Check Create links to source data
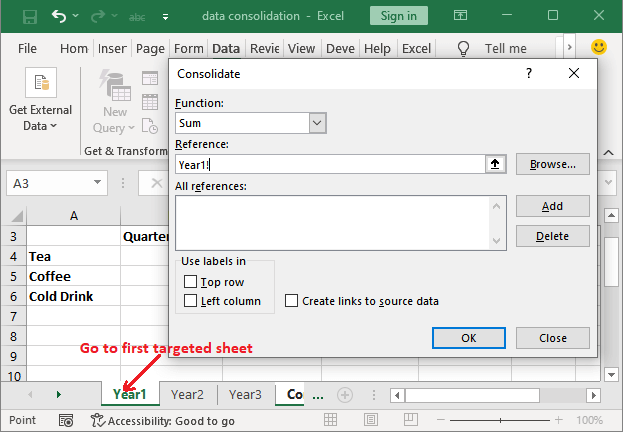Screen dimensions: 623x432 [x=291, y=301]
